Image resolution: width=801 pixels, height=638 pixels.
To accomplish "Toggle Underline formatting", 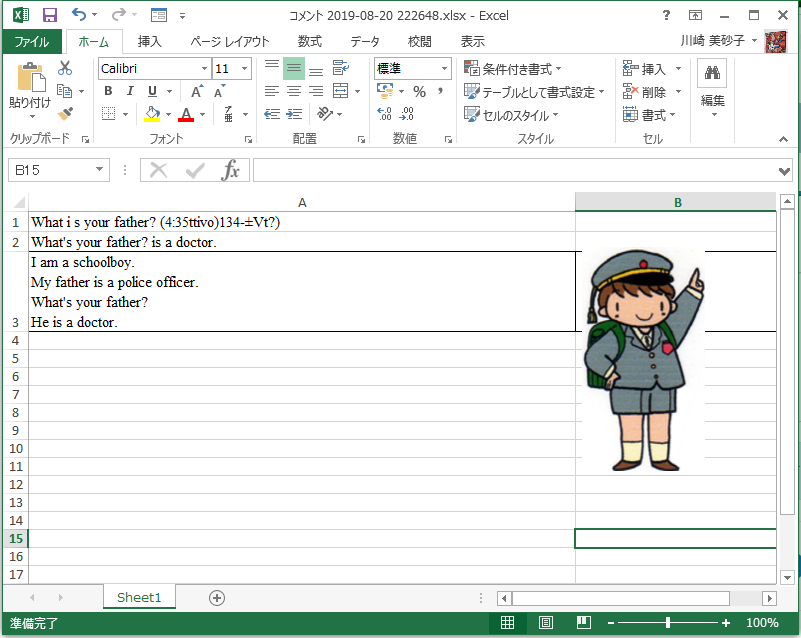I will [152, 91].
